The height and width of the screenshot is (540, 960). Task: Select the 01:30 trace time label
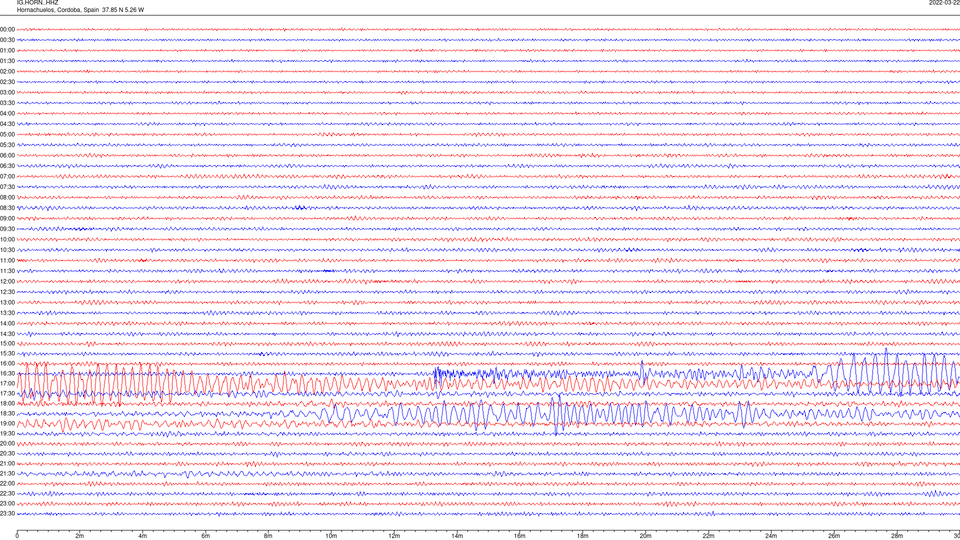(7, 61)
